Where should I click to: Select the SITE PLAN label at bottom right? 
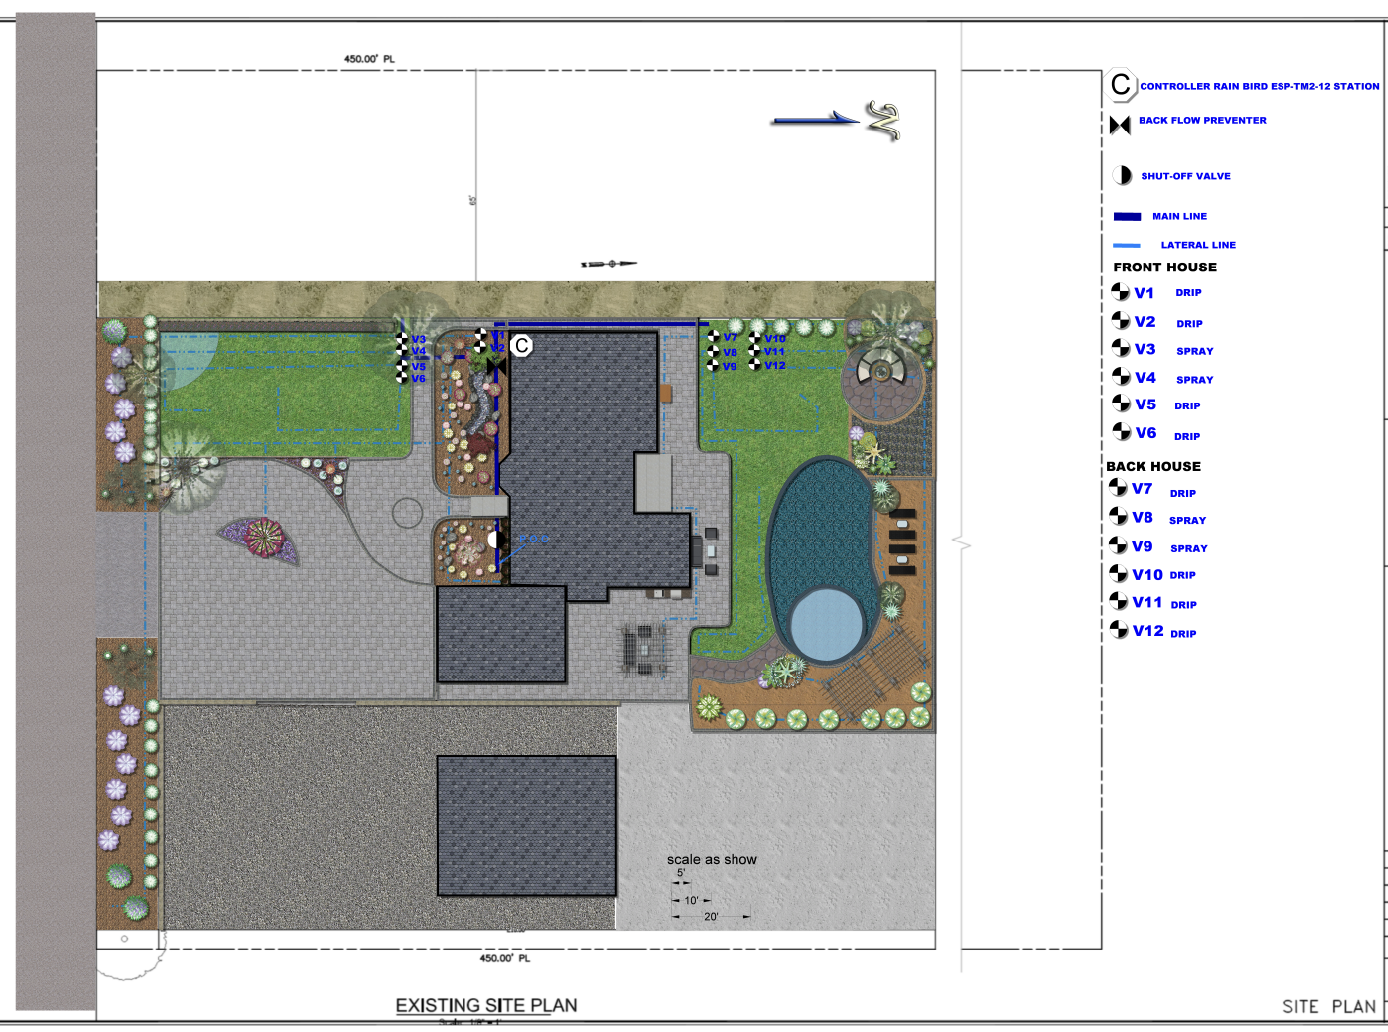pyautogui.click(x=1327, y=1007)
